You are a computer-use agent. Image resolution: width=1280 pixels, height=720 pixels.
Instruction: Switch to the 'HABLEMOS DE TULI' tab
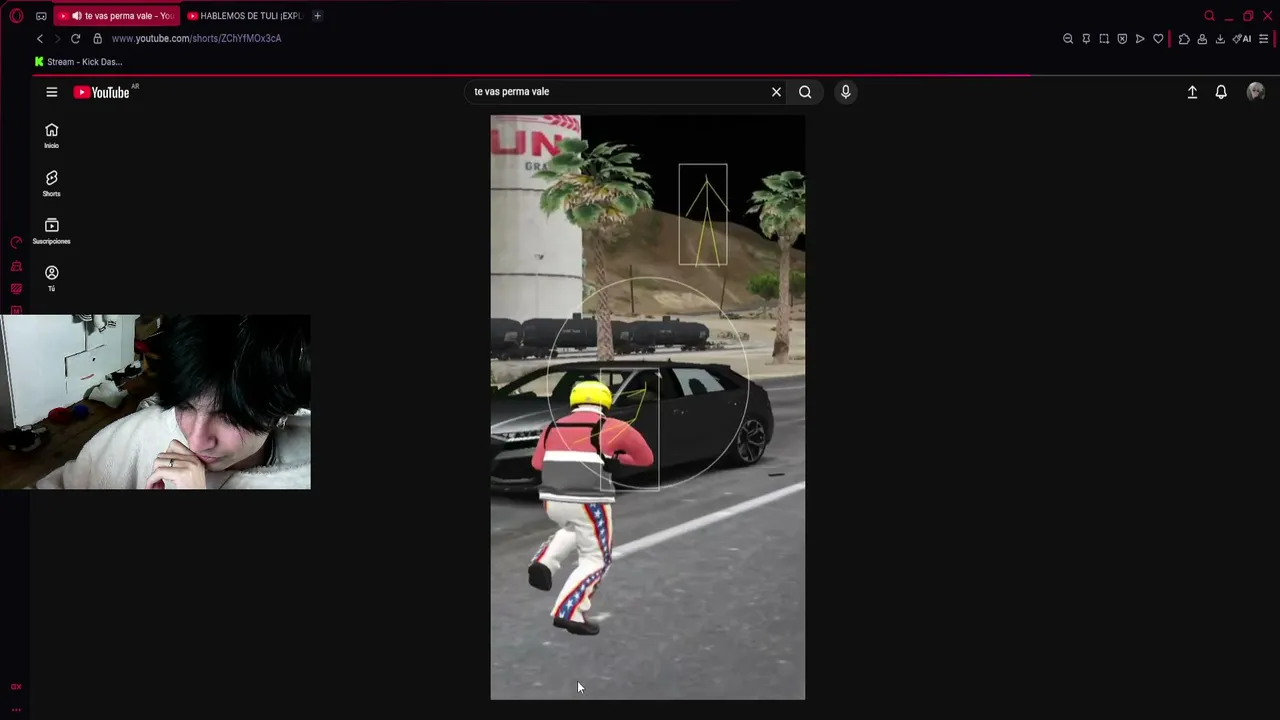[x=244, y=16]
